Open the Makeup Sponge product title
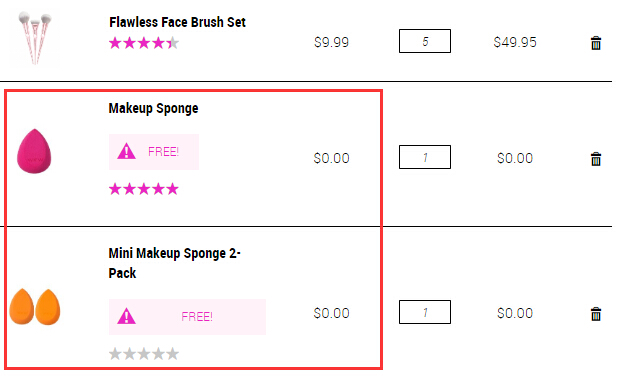Screen dimensions: 618x384 (x=153, y=108)
